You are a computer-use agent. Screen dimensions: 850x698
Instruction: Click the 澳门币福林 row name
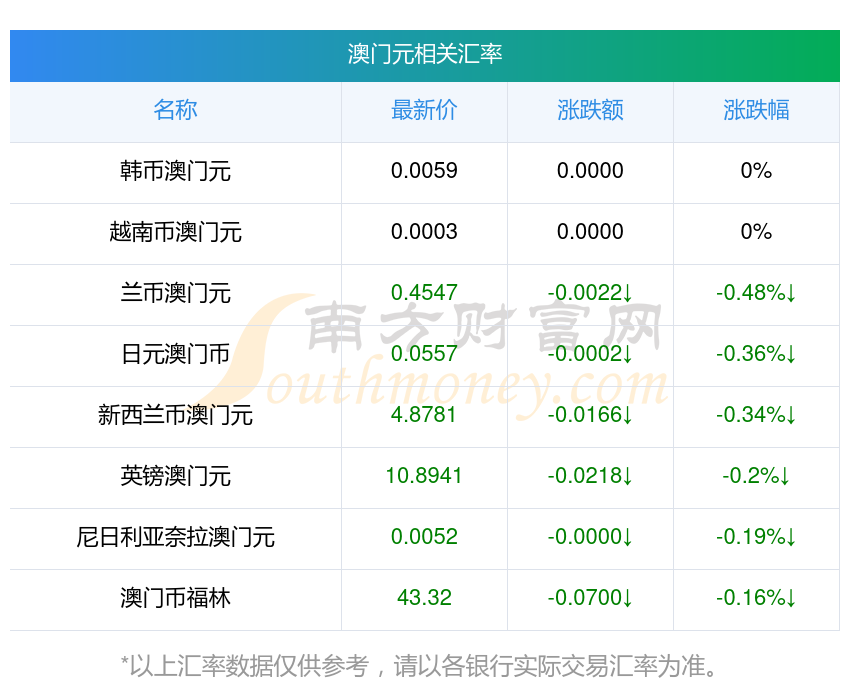coord(175,598)
